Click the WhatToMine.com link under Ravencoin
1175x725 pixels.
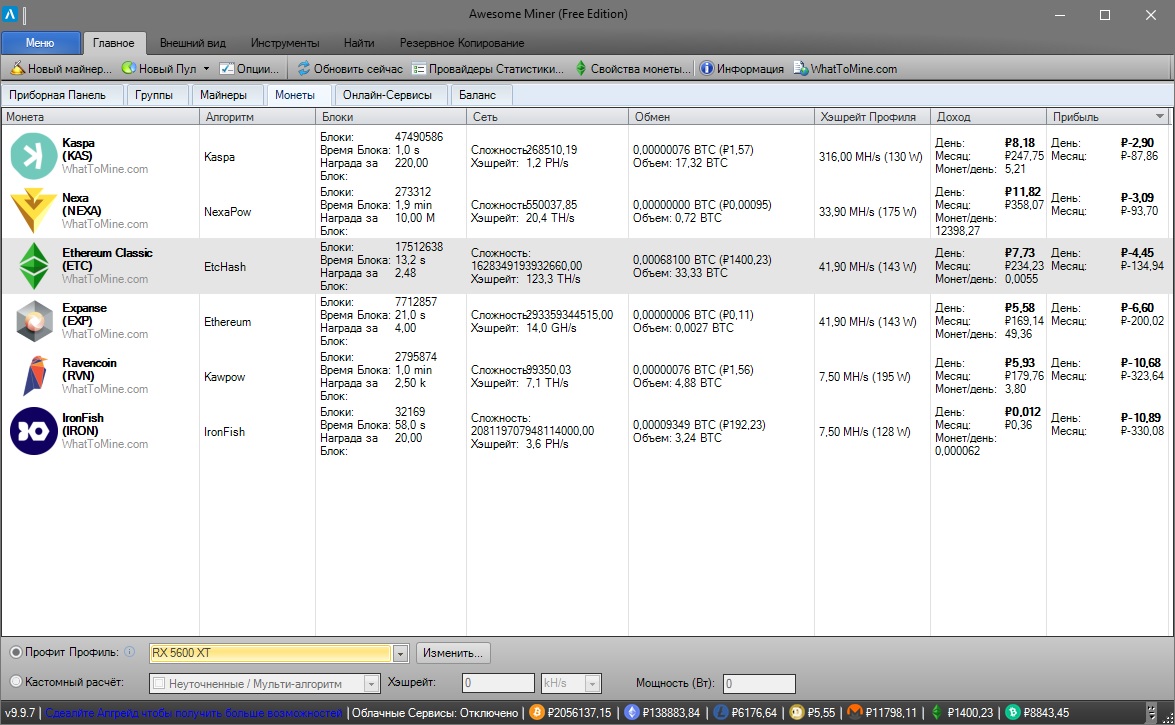[x=105, y=389]
